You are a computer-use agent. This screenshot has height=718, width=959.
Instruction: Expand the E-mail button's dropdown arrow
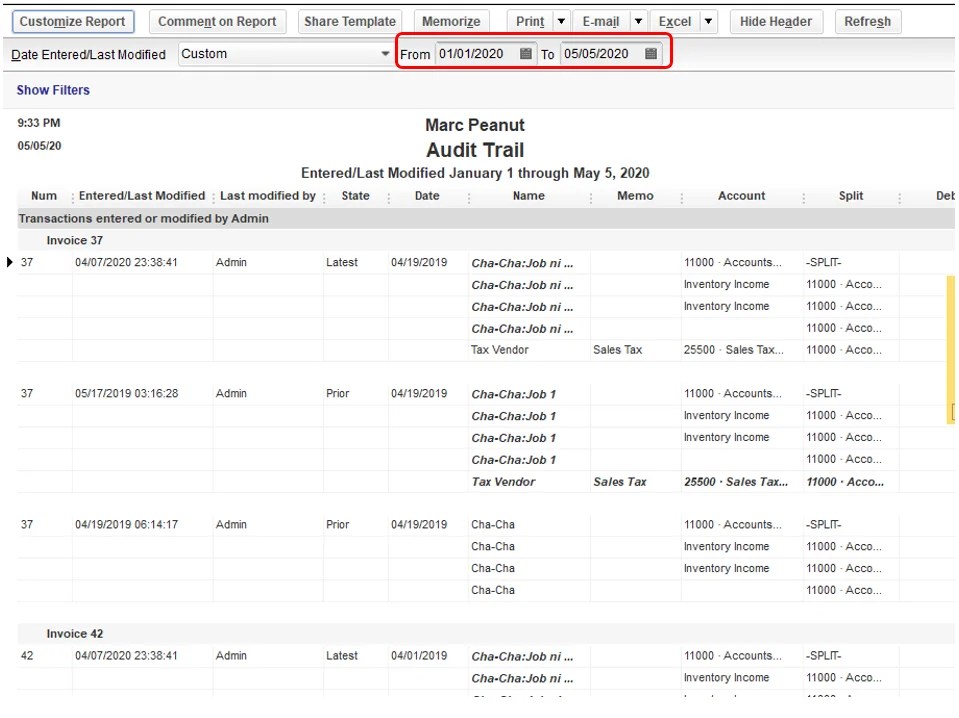click(x=637, y=20)
